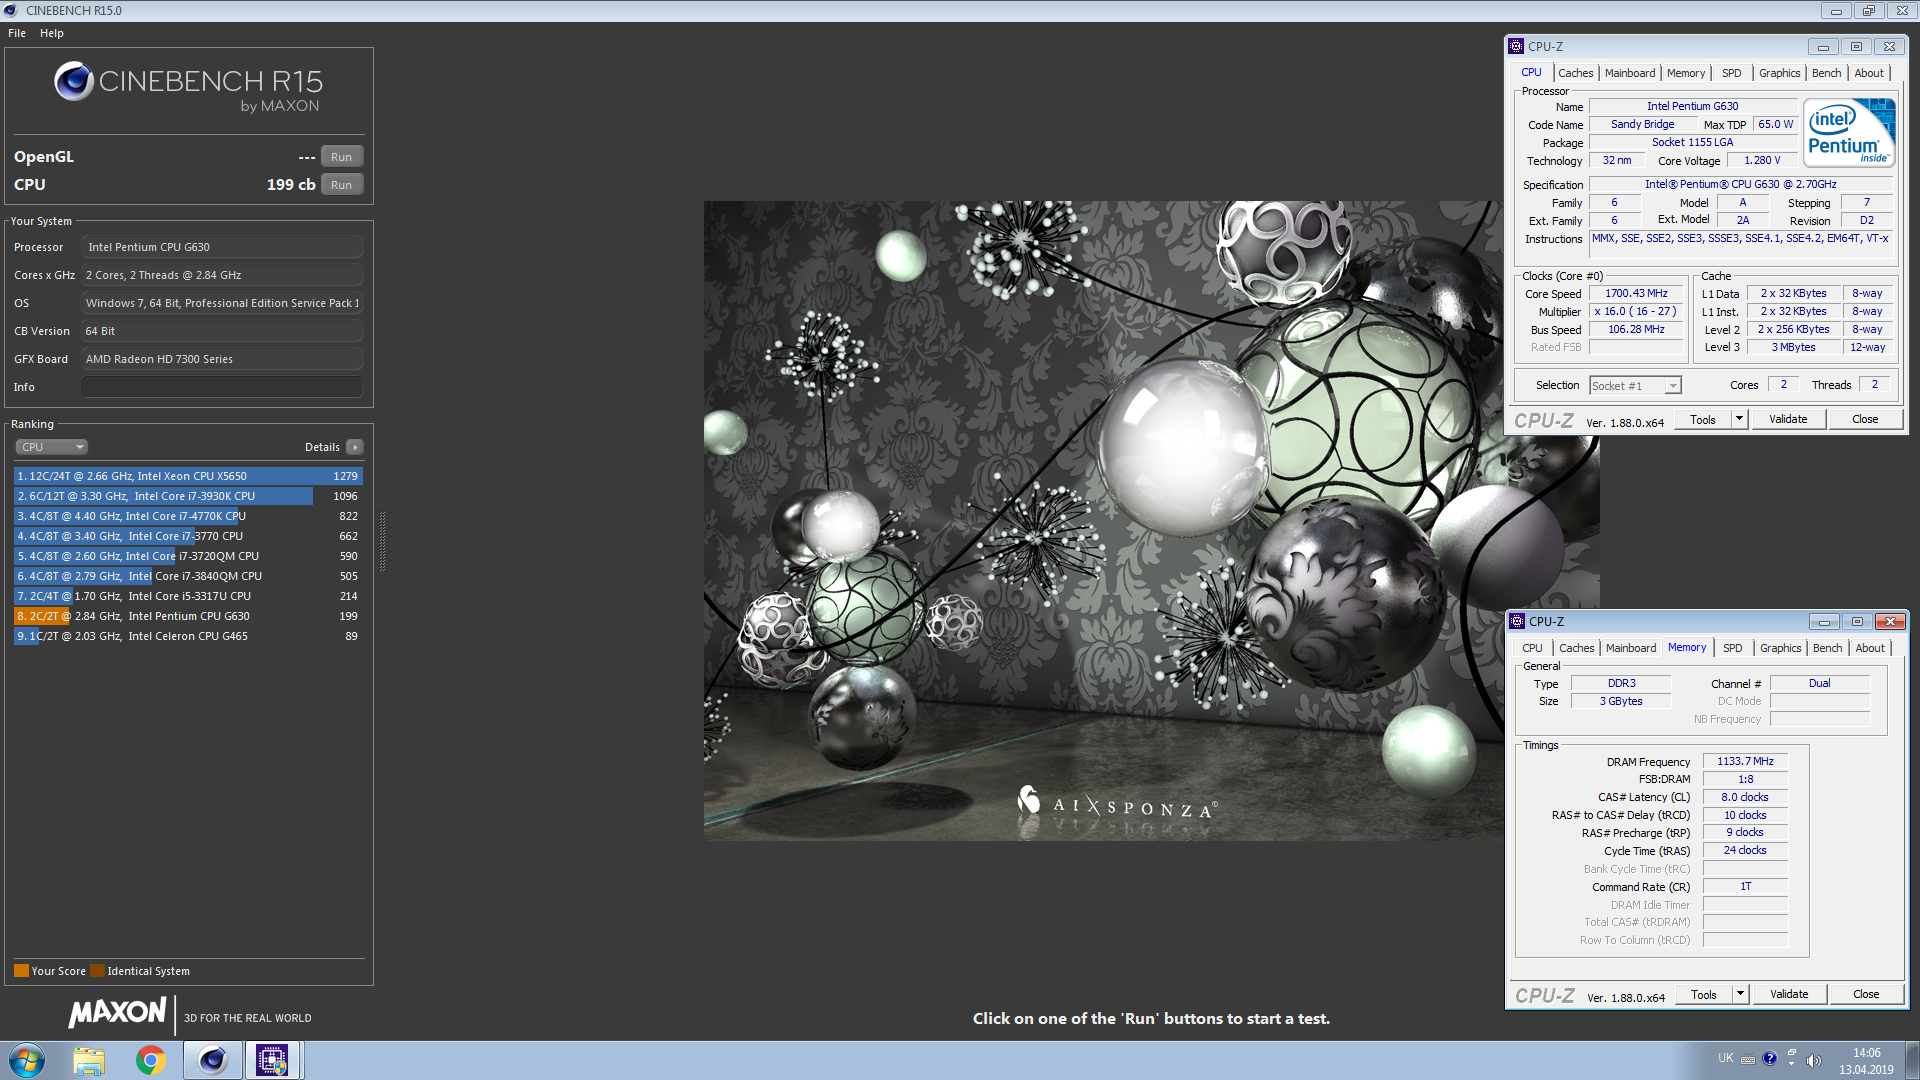Screen dimensions: 1920x1080
Task: Click the MAXON logo at bottom
Action: pos(118,1013)
